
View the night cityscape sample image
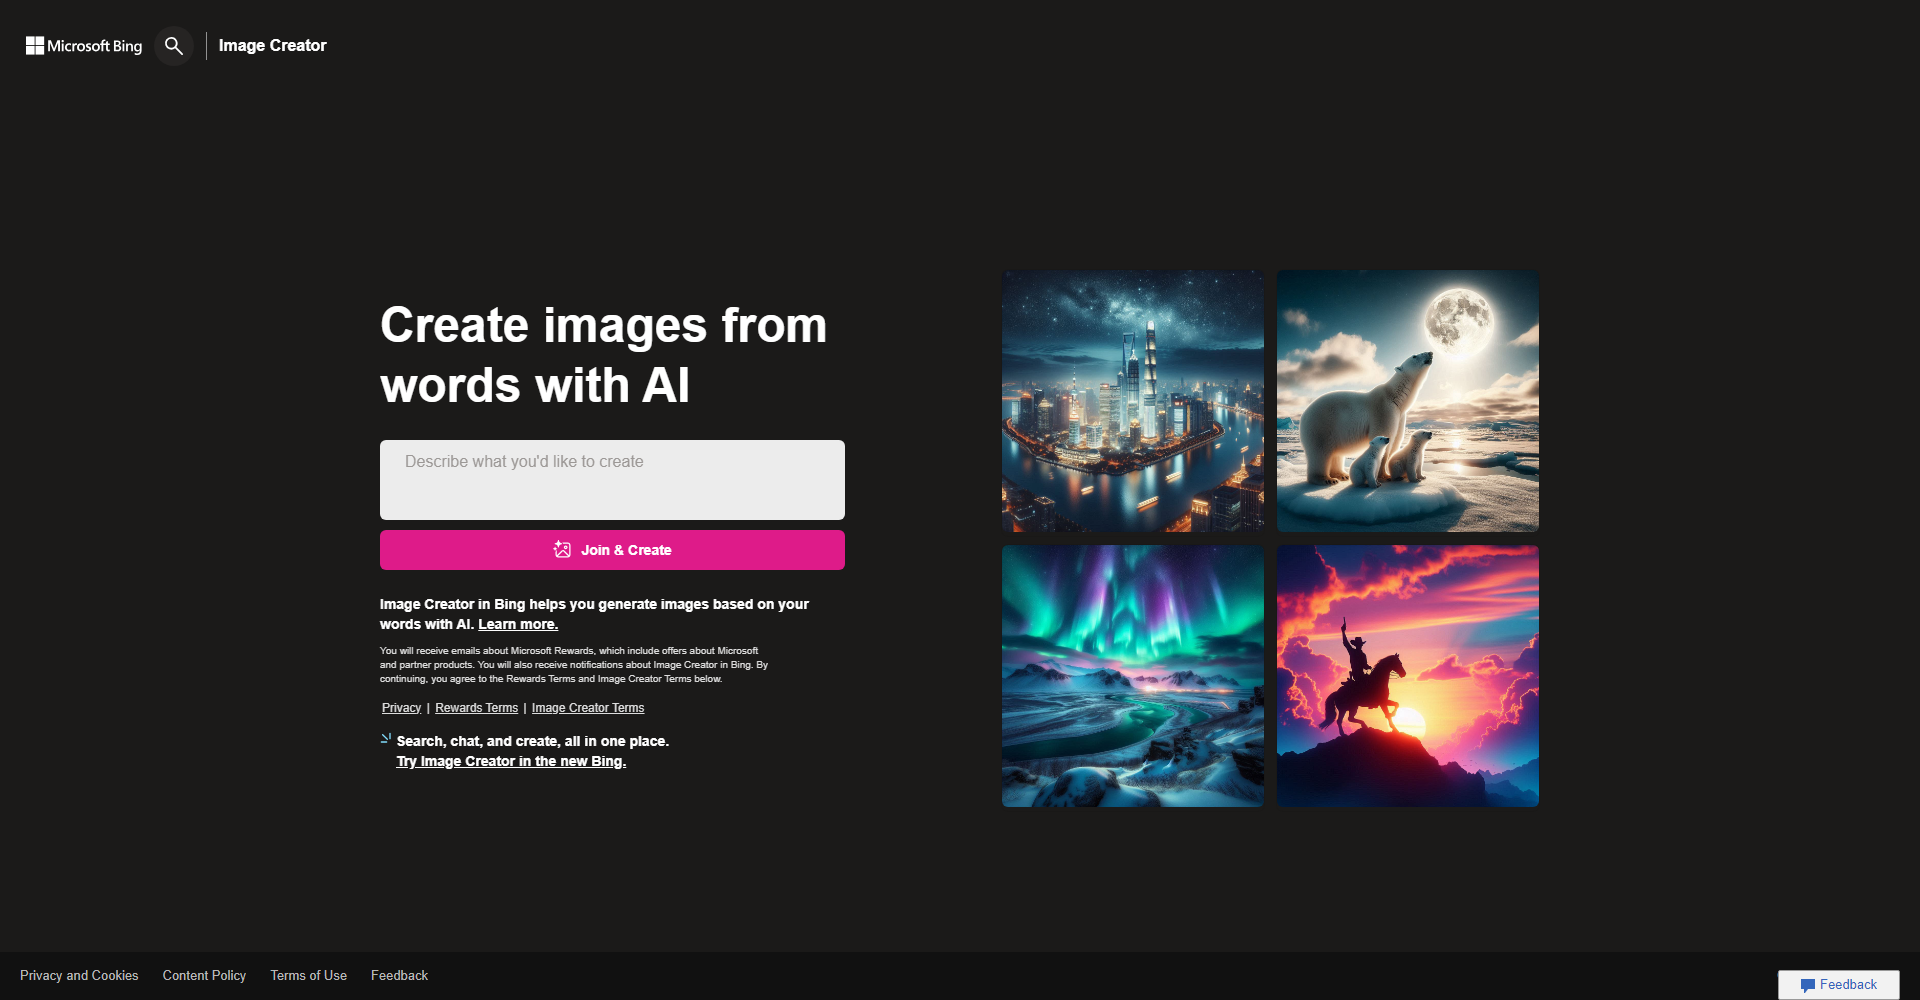click(1132, 400)
